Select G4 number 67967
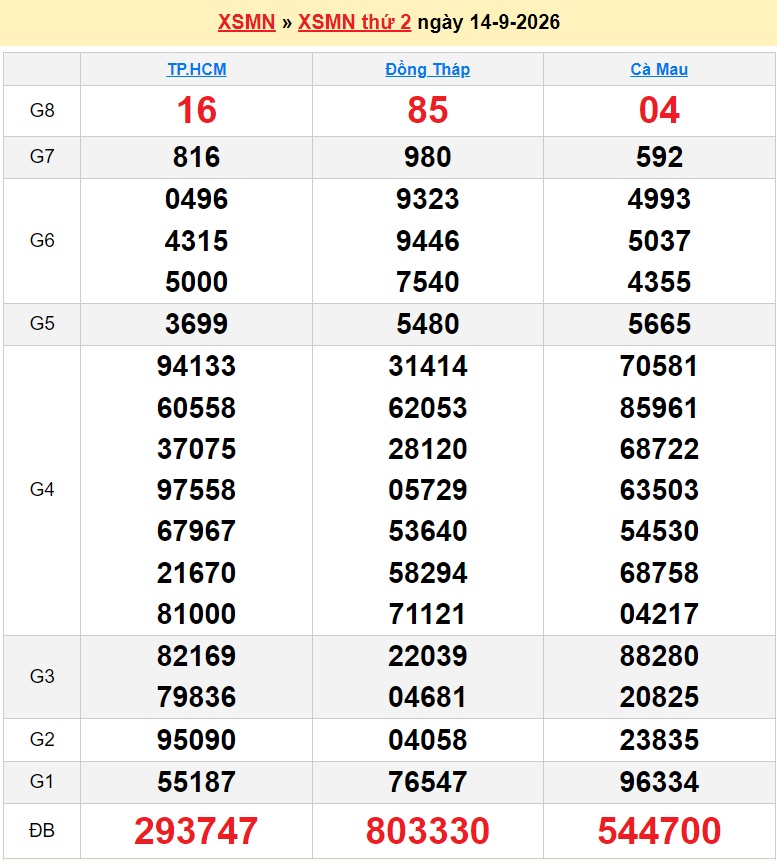The width and height of the screenshot is (777, 861). point(197,531)
